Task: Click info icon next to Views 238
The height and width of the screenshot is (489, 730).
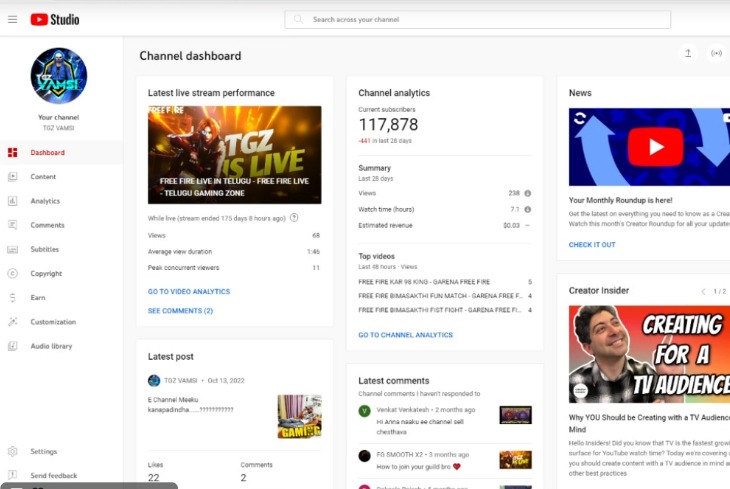Action: click(x=527, y=193)
